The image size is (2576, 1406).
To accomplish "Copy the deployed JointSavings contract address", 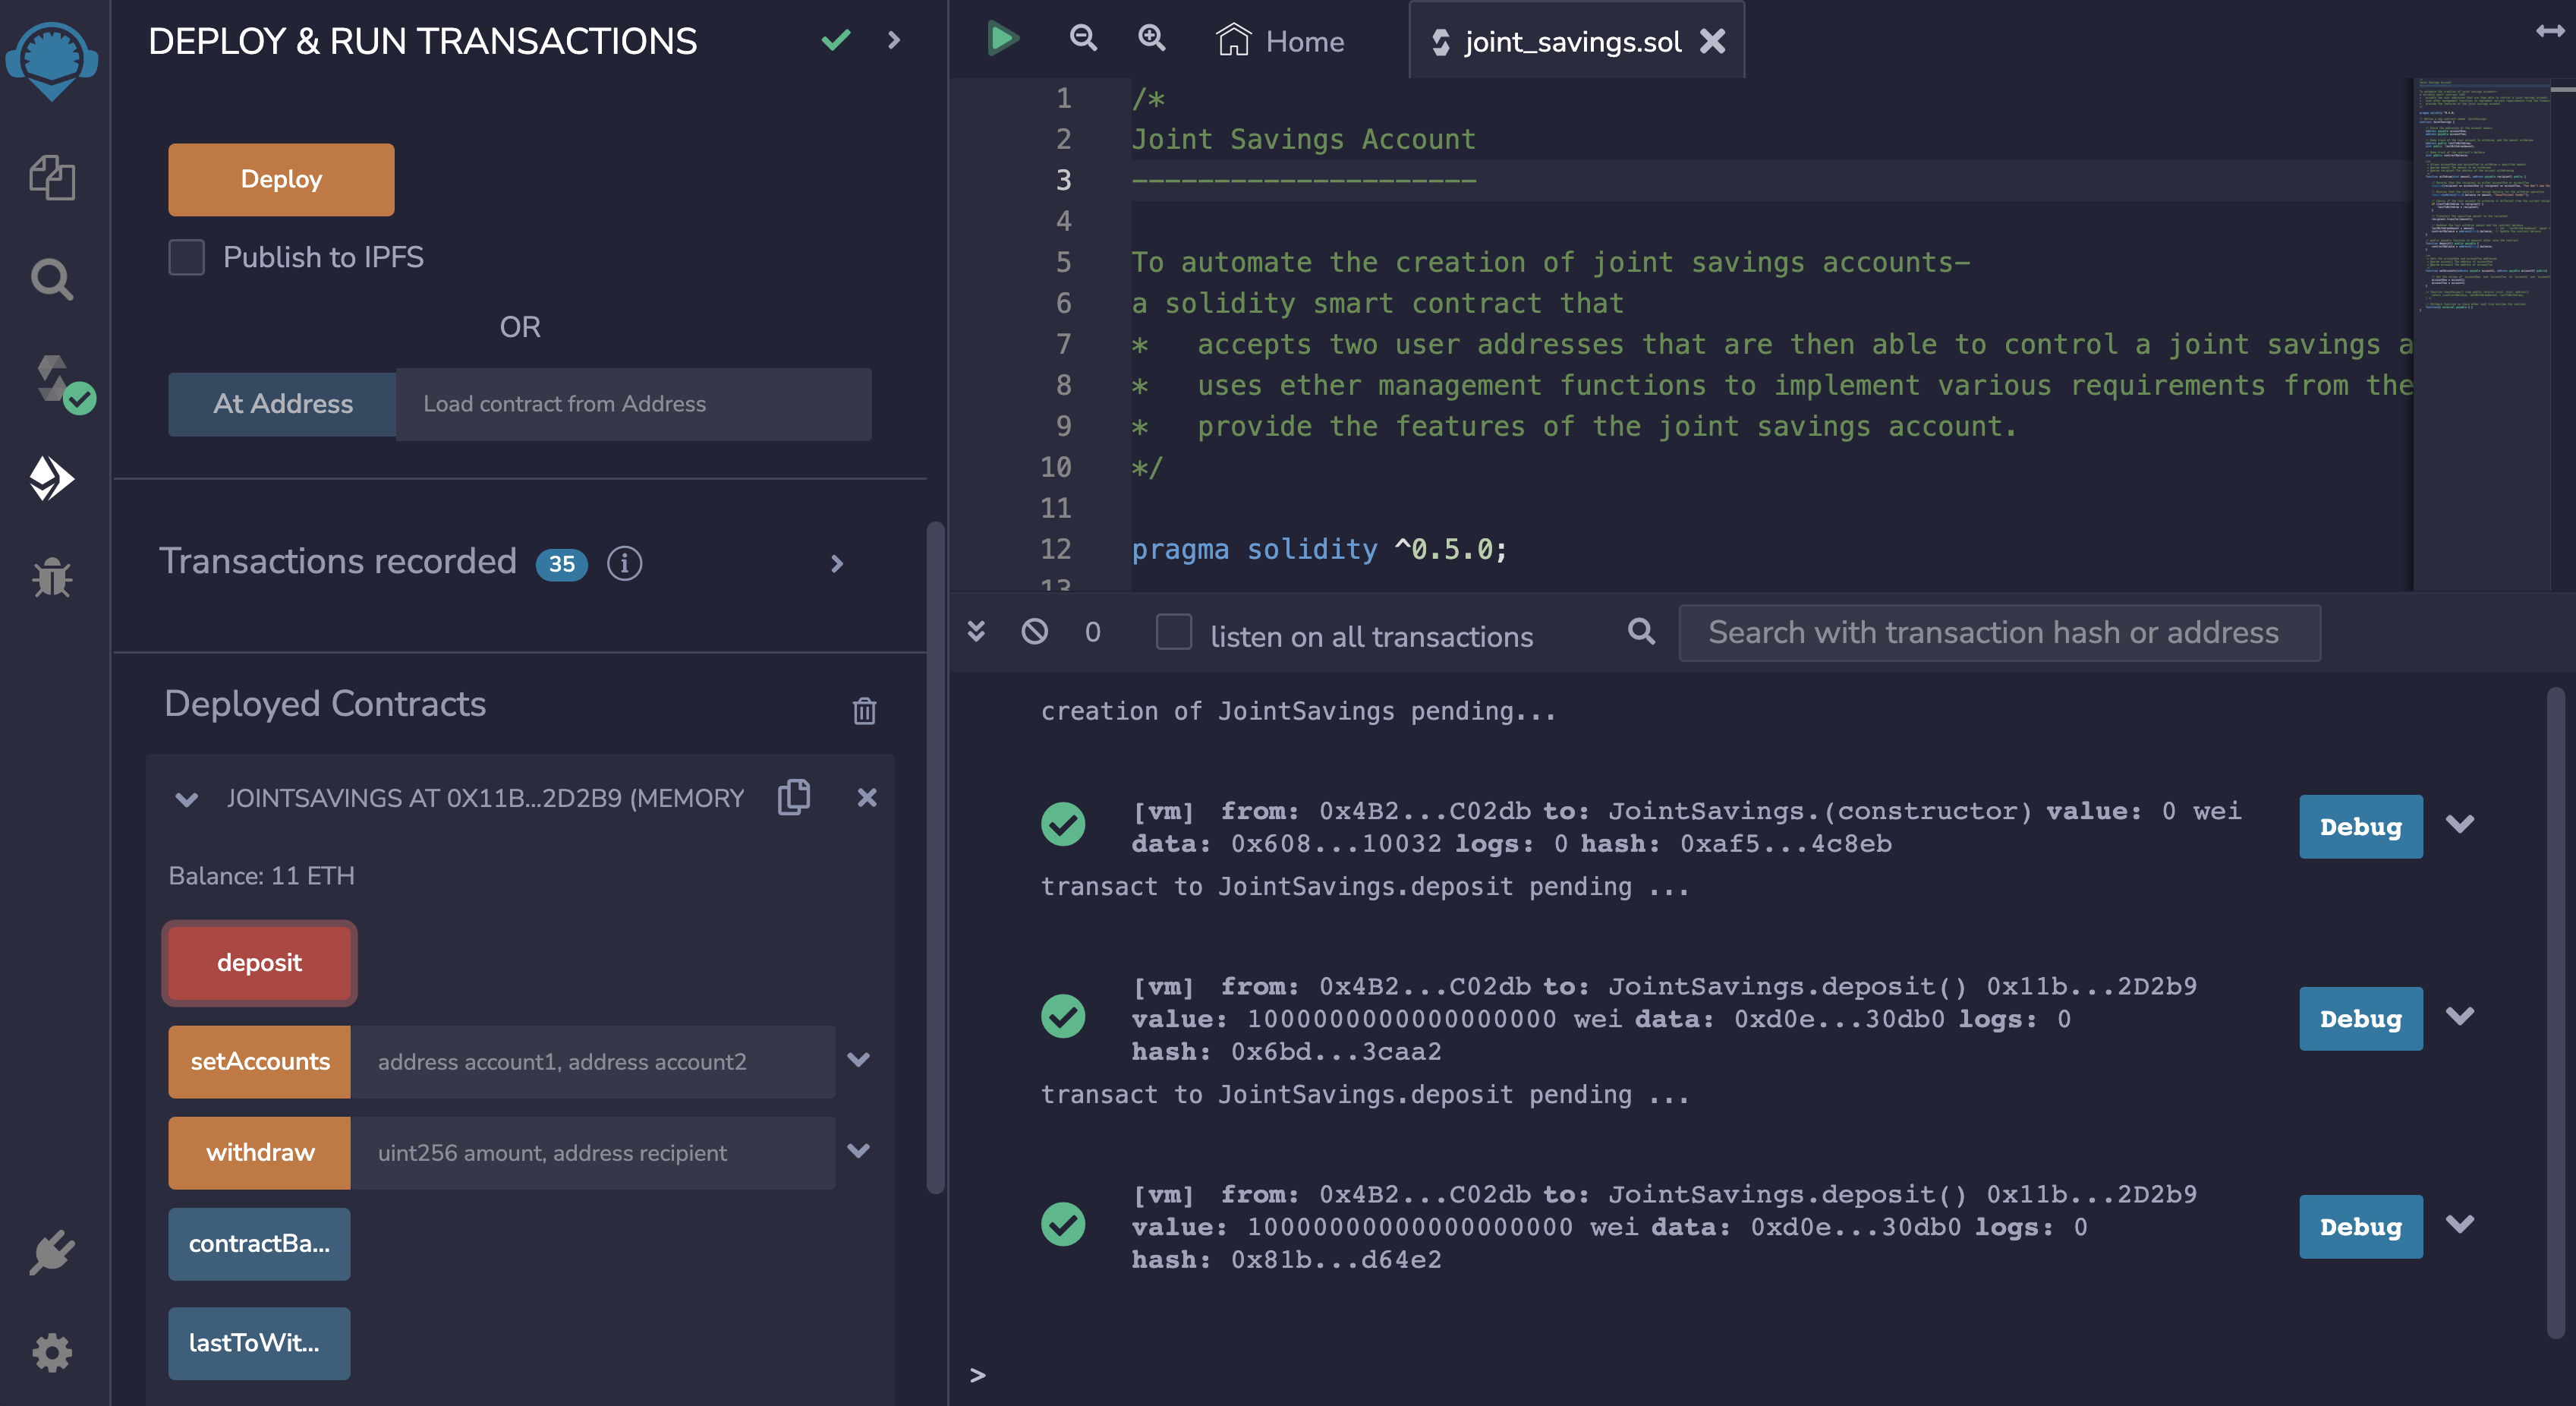I will coord(794,797).
